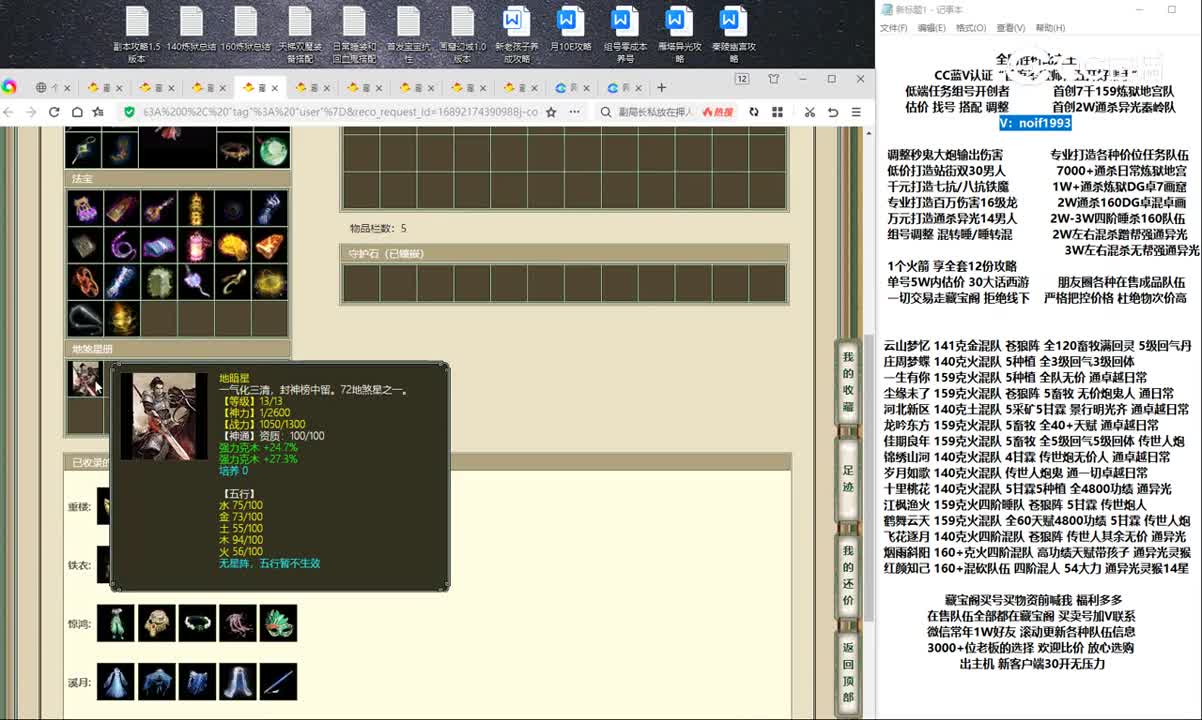Select the green robe in 惊鸿 row
1202x720 pixels.
[115, 623]
